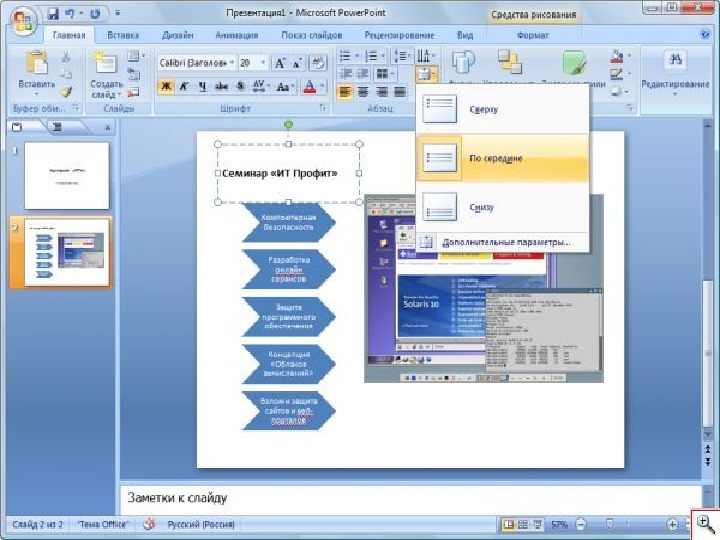Toggle align text left
The image size is (720, 540).
pyautogui.click(x=345, y=92)
